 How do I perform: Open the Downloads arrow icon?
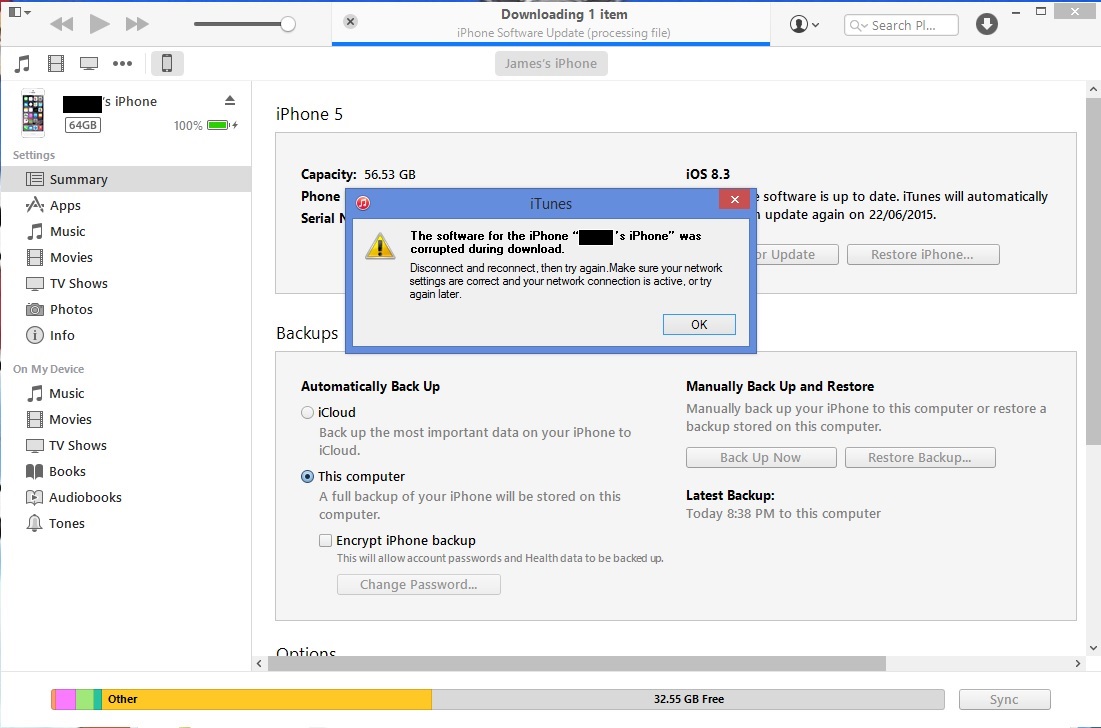click(x=987, y=25)
